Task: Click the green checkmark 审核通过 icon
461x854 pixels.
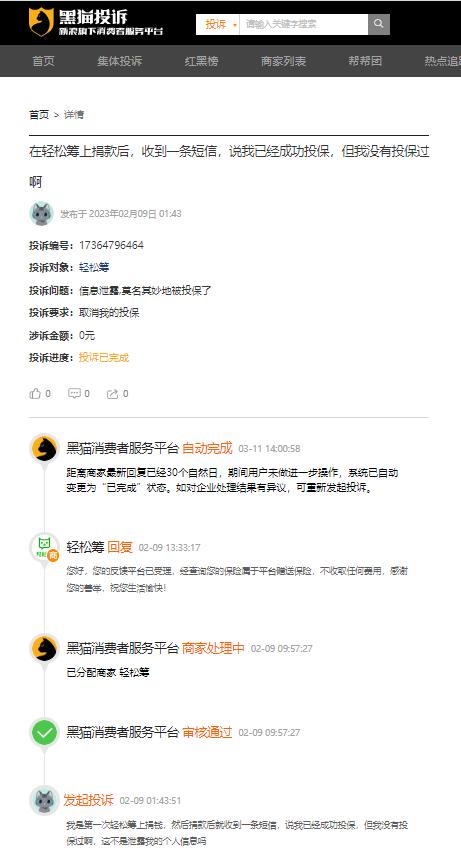Action: [44, 732]
